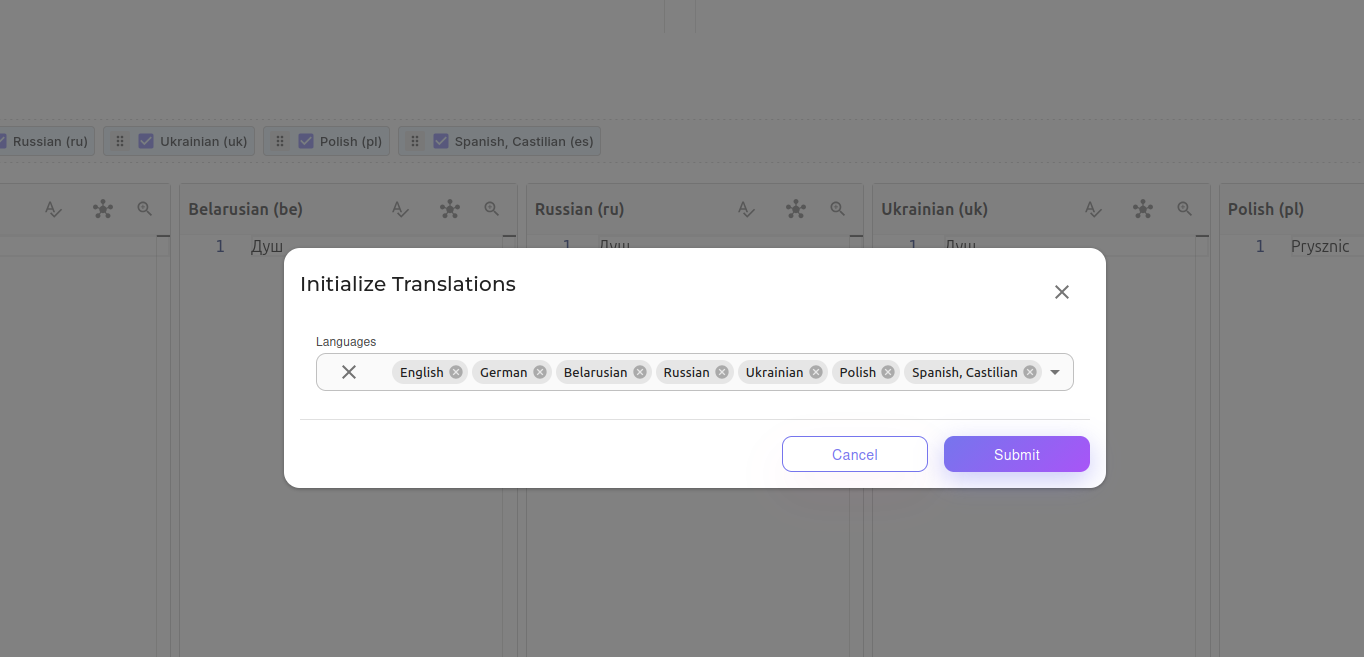The height and width of the screenshot is (657, 1364).
Task: Click the Ukrainian (uk) column title
Action: (934, 209)
